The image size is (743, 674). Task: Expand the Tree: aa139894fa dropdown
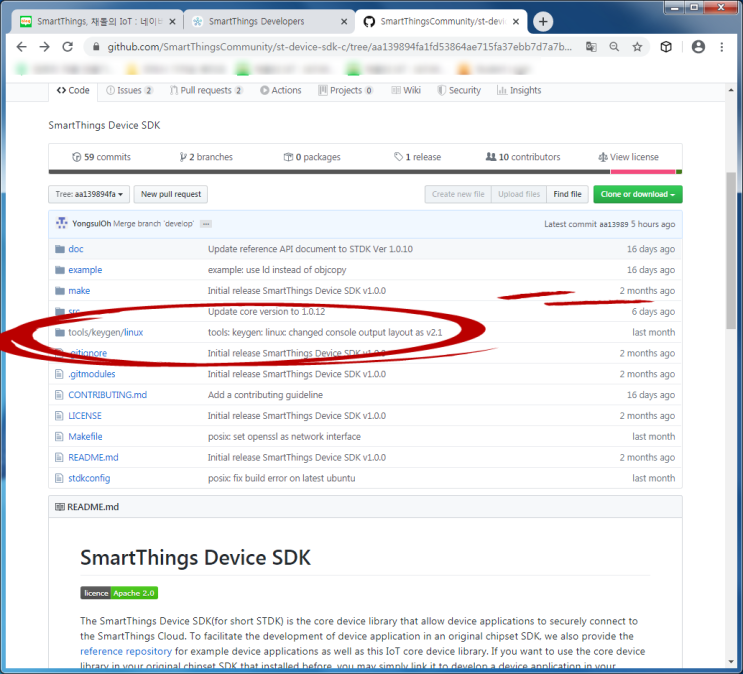[89, 194]
